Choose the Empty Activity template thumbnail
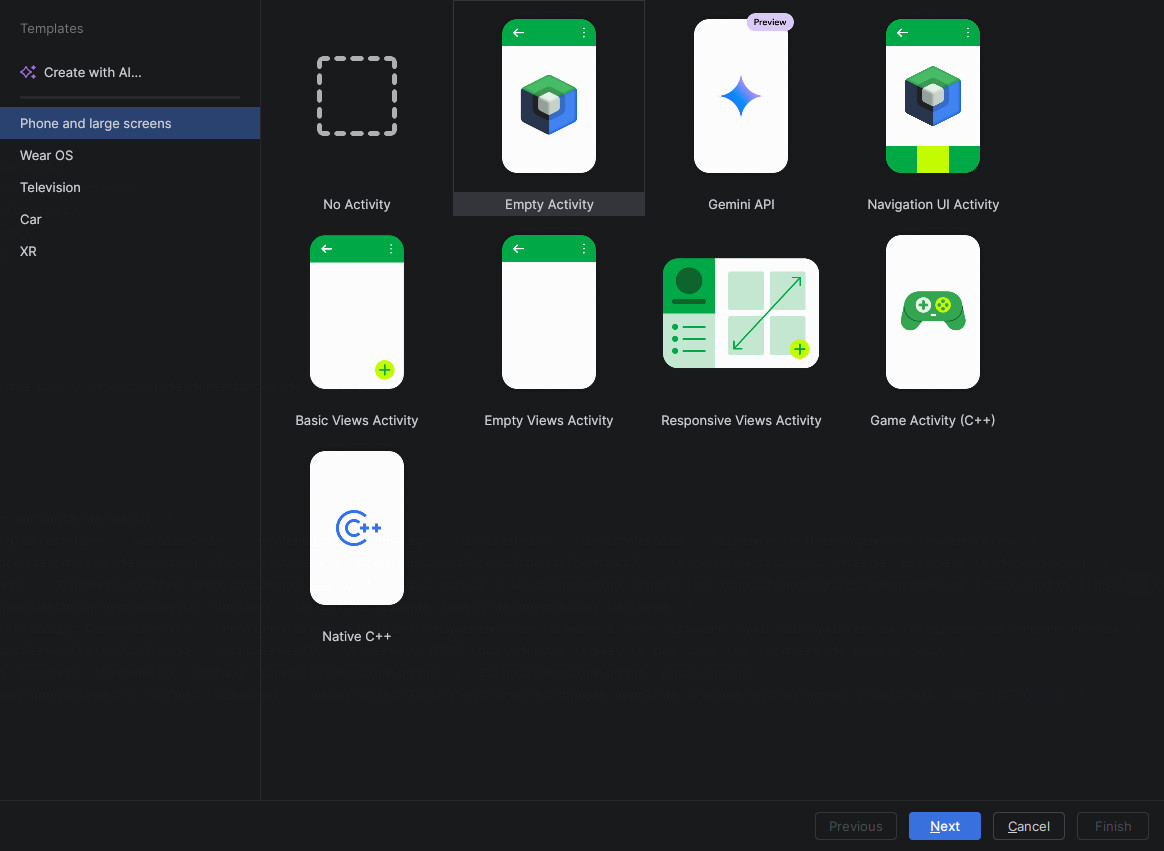The height and width of the screenshot is (851, 1164). coord(549,97)
